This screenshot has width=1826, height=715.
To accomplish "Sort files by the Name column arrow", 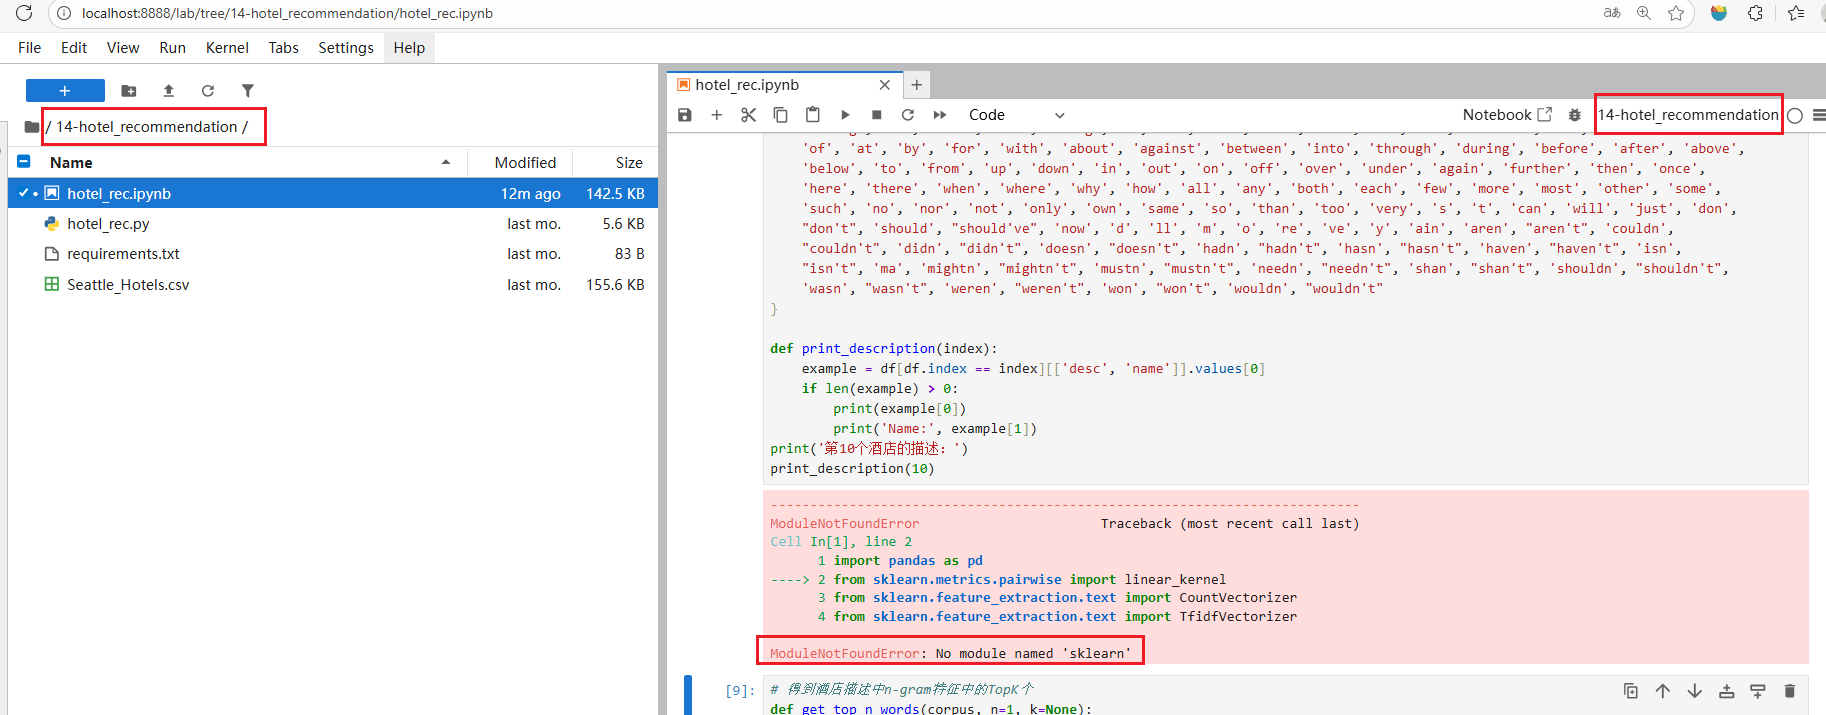I will point(446,162).
